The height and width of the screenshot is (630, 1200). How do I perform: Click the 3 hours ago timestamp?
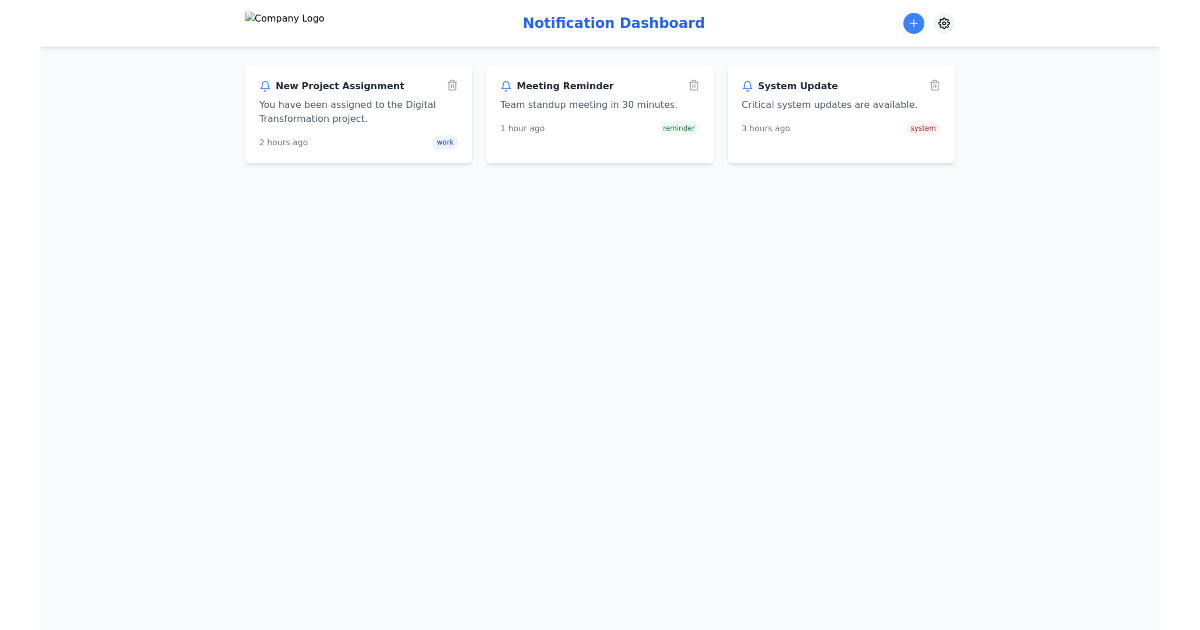(x=765, y=128)
